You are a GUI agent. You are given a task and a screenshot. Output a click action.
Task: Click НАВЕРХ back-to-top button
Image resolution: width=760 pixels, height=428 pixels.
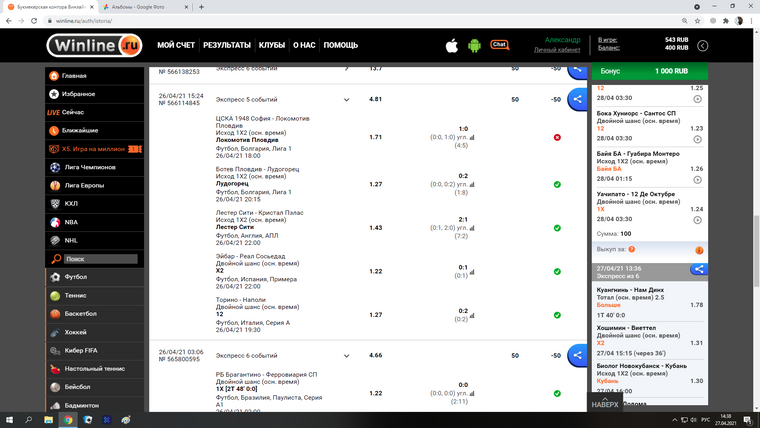605,402
